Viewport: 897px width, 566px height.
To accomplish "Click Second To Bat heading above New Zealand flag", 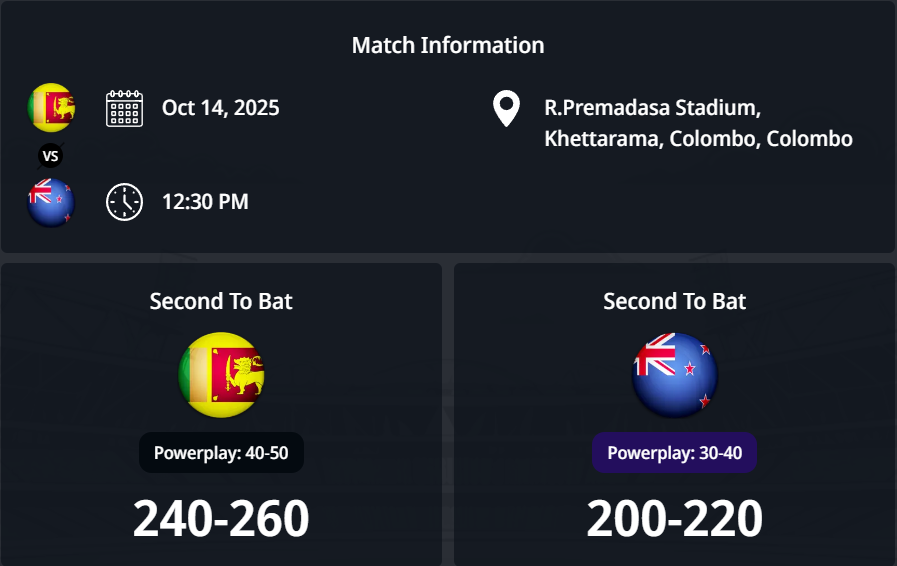I will [675, 301].
